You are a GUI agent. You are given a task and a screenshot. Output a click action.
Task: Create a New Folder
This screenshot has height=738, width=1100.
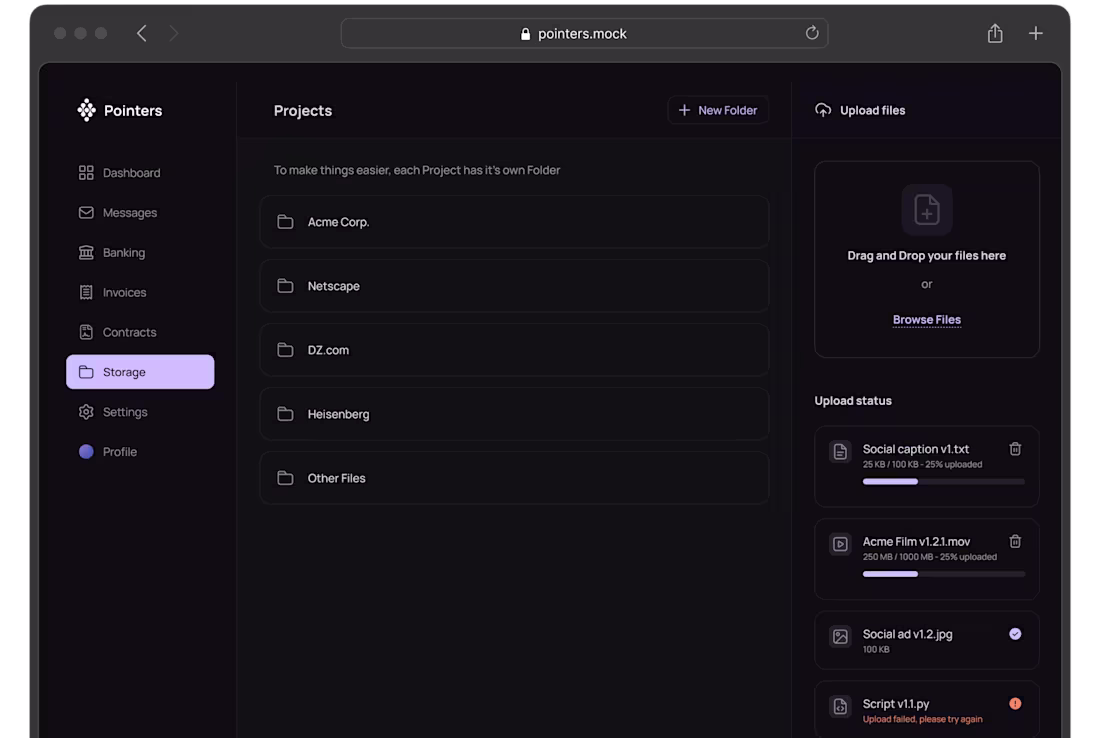pos(718,110)
